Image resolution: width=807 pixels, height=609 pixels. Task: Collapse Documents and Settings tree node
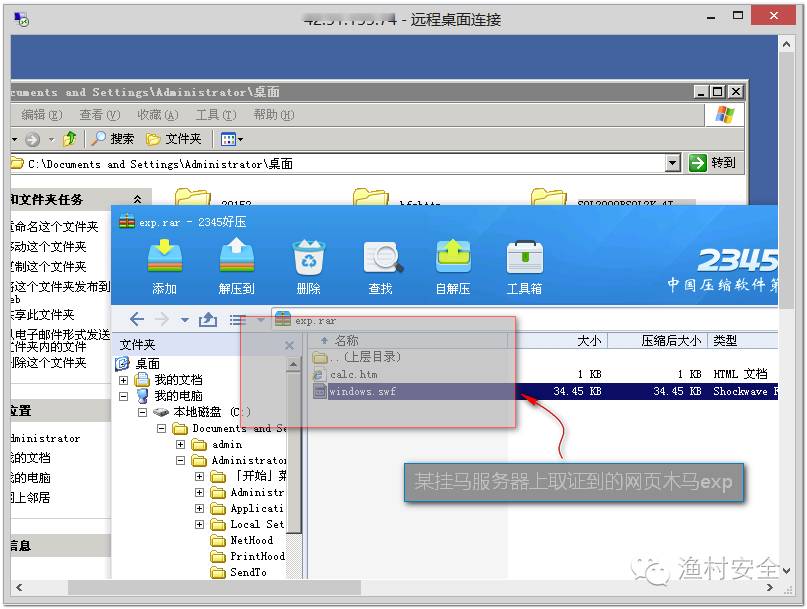coord(161,428)
